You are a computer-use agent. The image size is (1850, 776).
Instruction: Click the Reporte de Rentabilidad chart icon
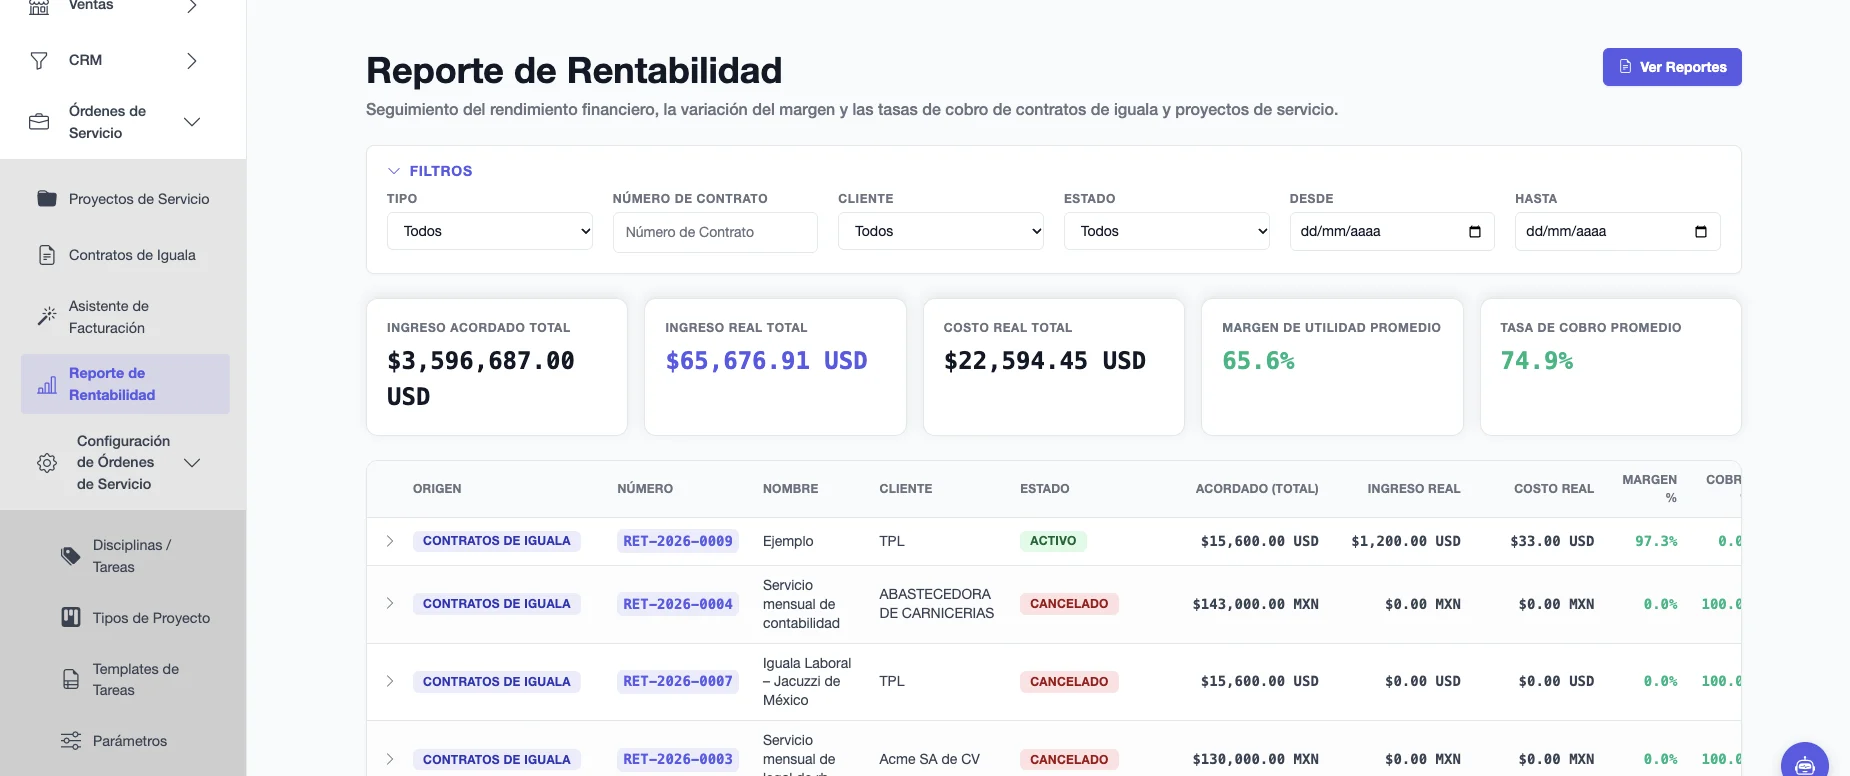[x=47, y=385]
